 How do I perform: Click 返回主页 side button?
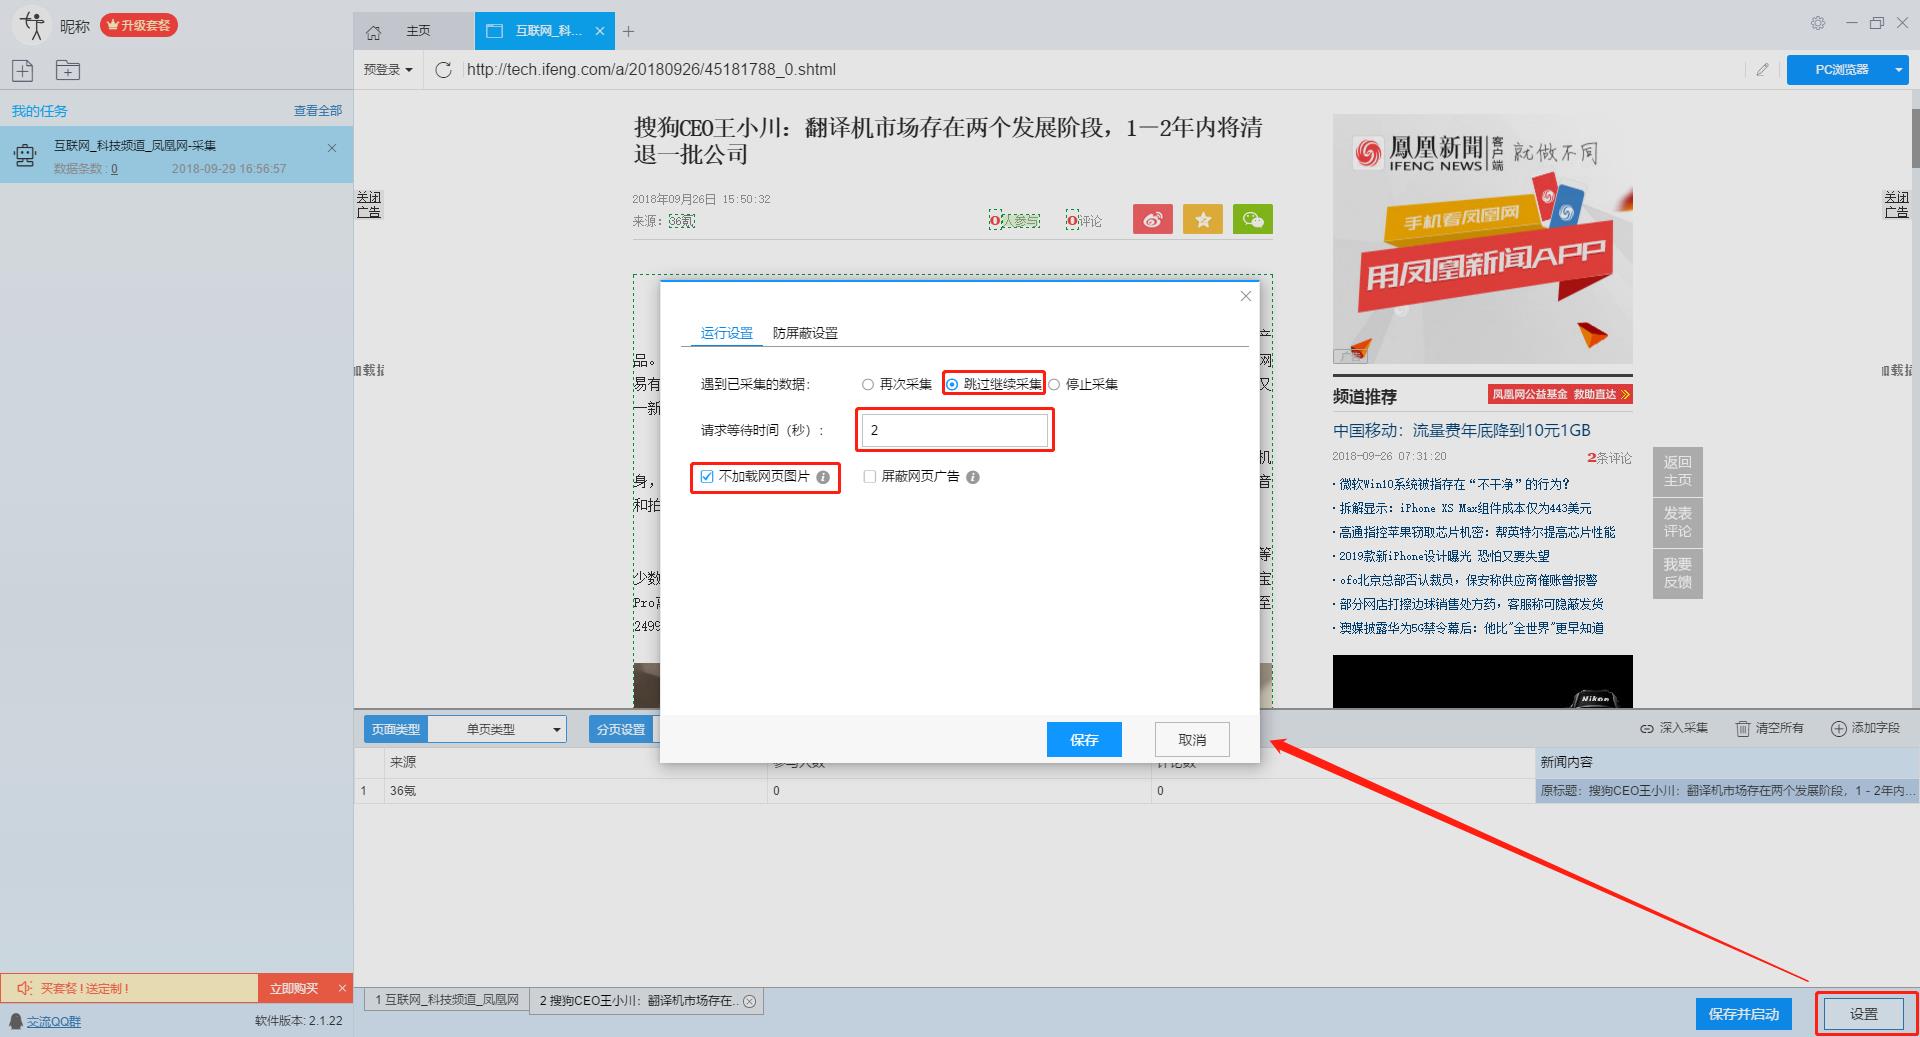point(1677,471)
